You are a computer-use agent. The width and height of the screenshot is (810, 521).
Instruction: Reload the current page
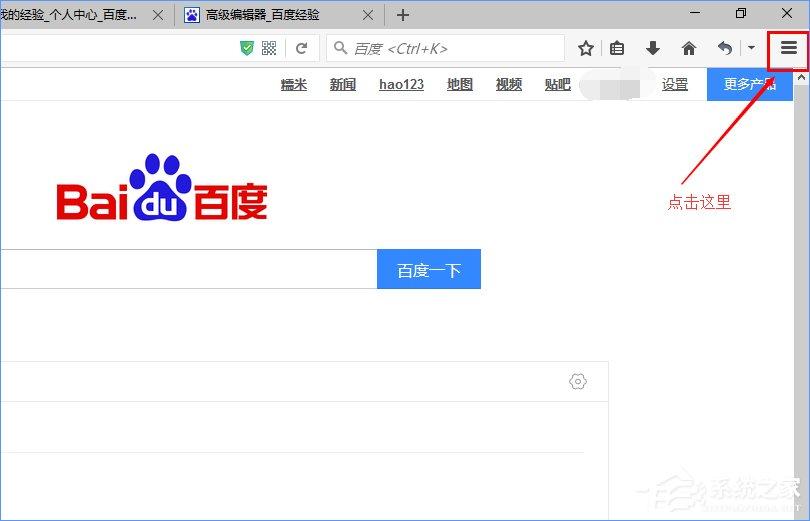click(x=302, y=49)
